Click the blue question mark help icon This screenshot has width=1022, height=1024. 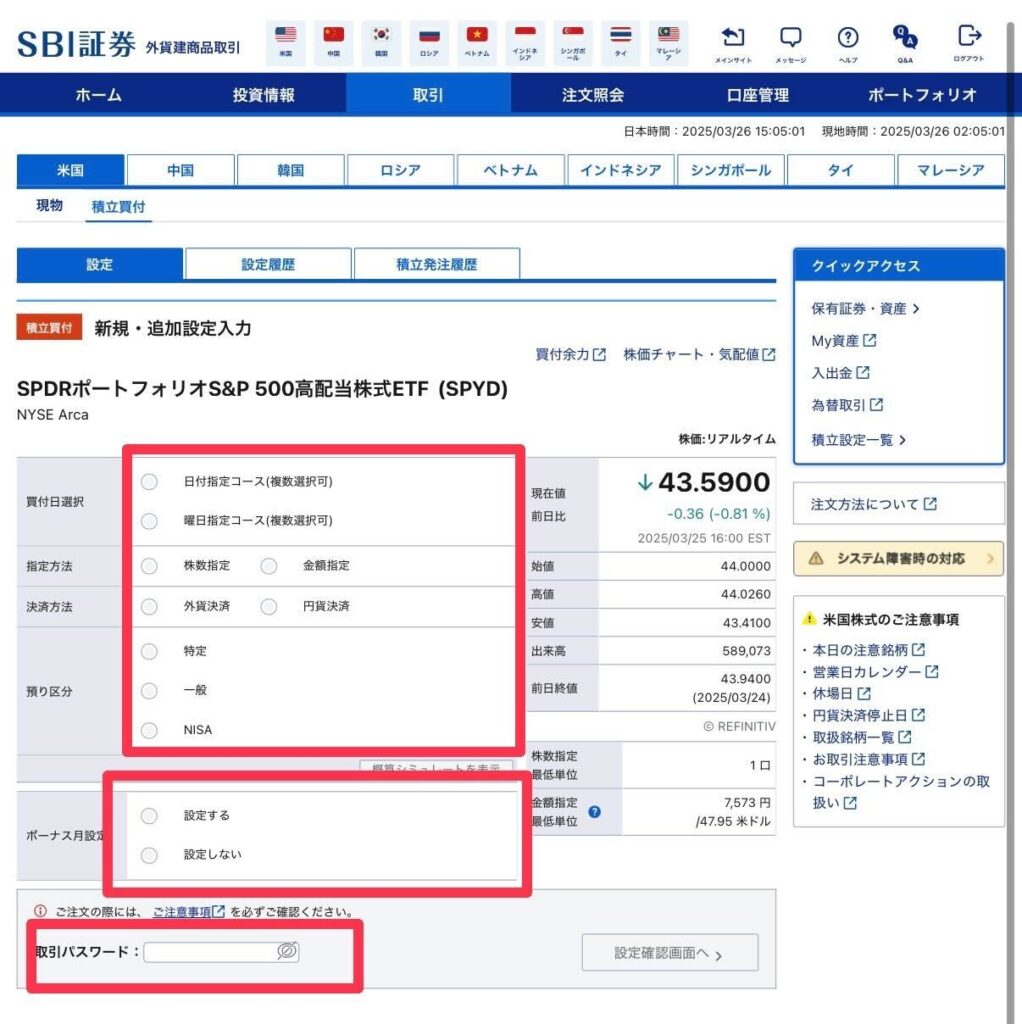[594, 812]
